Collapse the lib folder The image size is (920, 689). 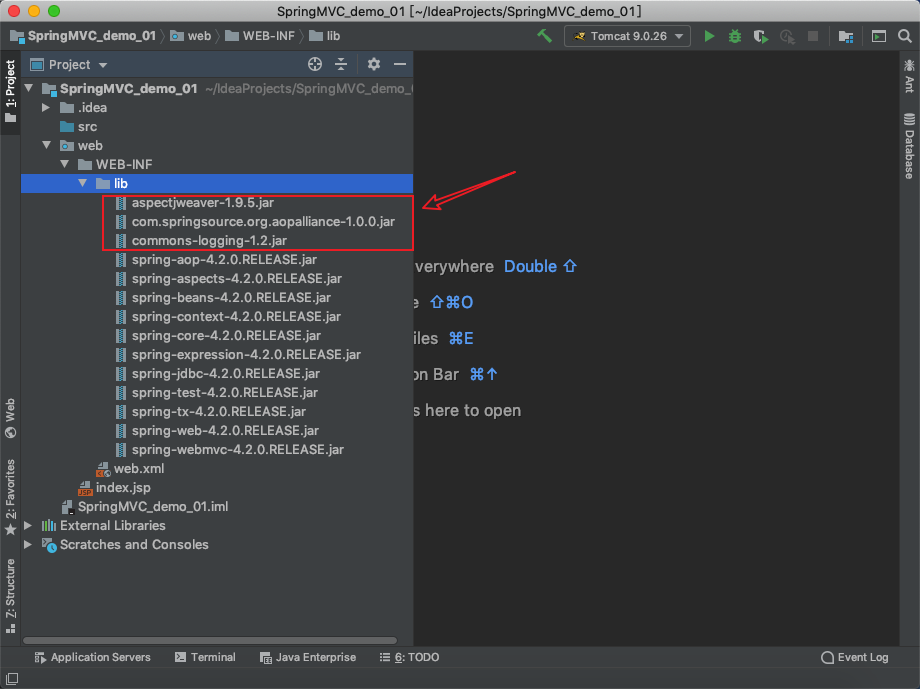point(83,183)
